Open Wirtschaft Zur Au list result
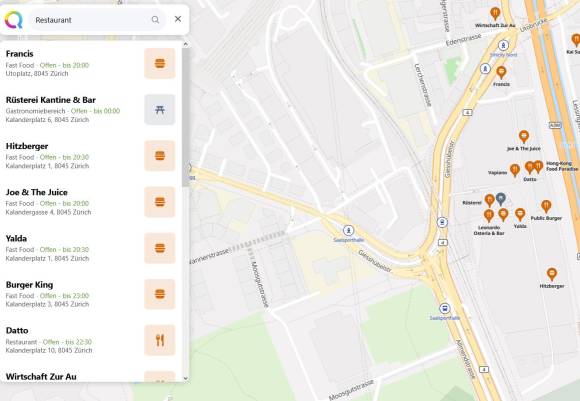Viewport: 580px width, 401px height. pos(91,375)
